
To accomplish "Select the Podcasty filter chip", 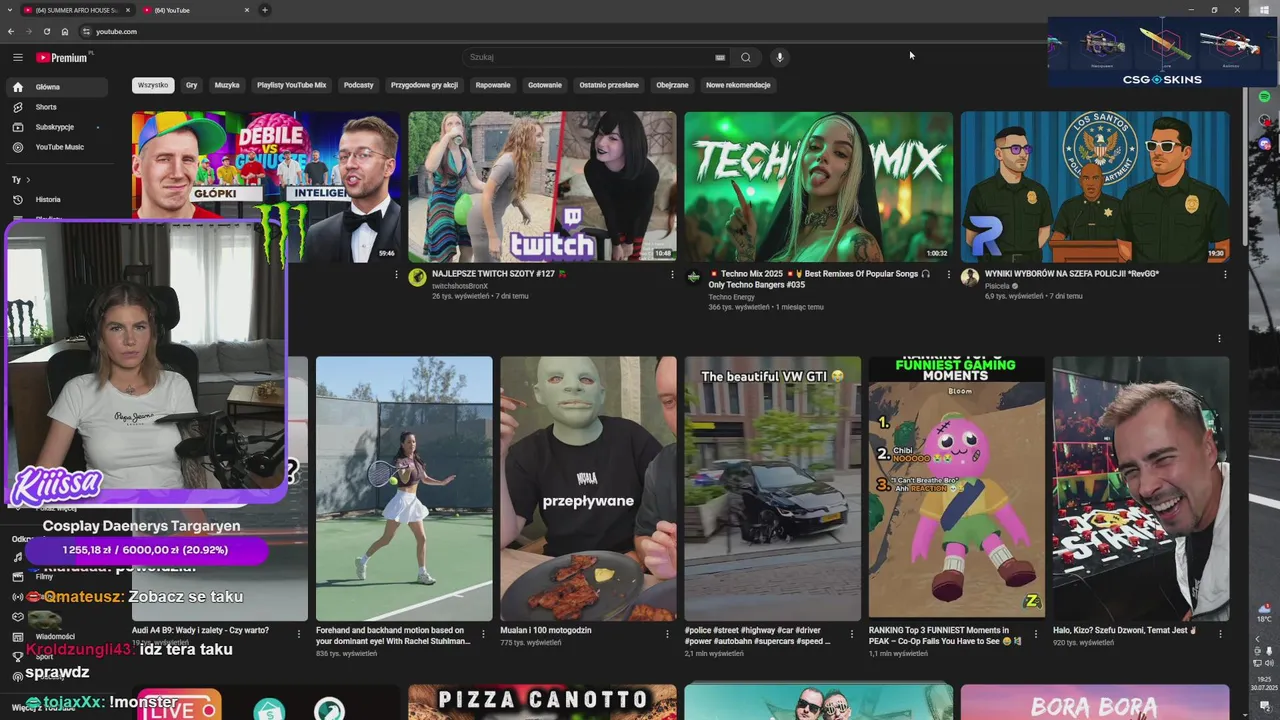I will pos(358,85).
